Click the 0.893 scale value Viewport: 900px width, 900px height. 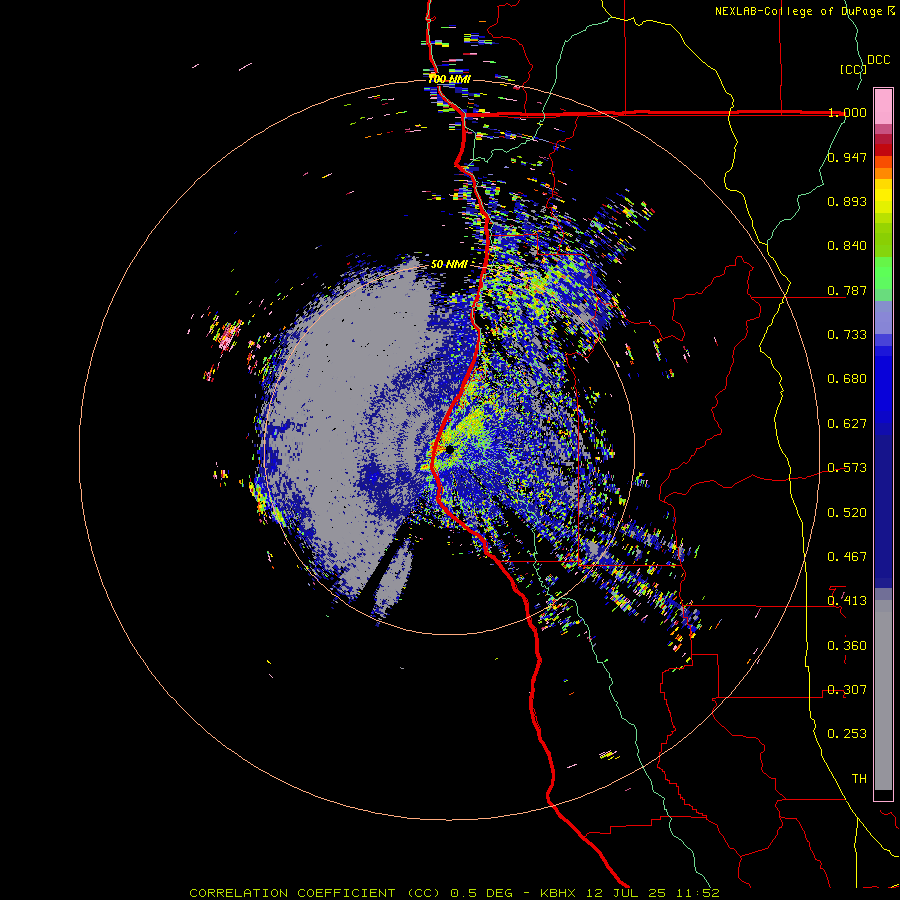point(847,201)
